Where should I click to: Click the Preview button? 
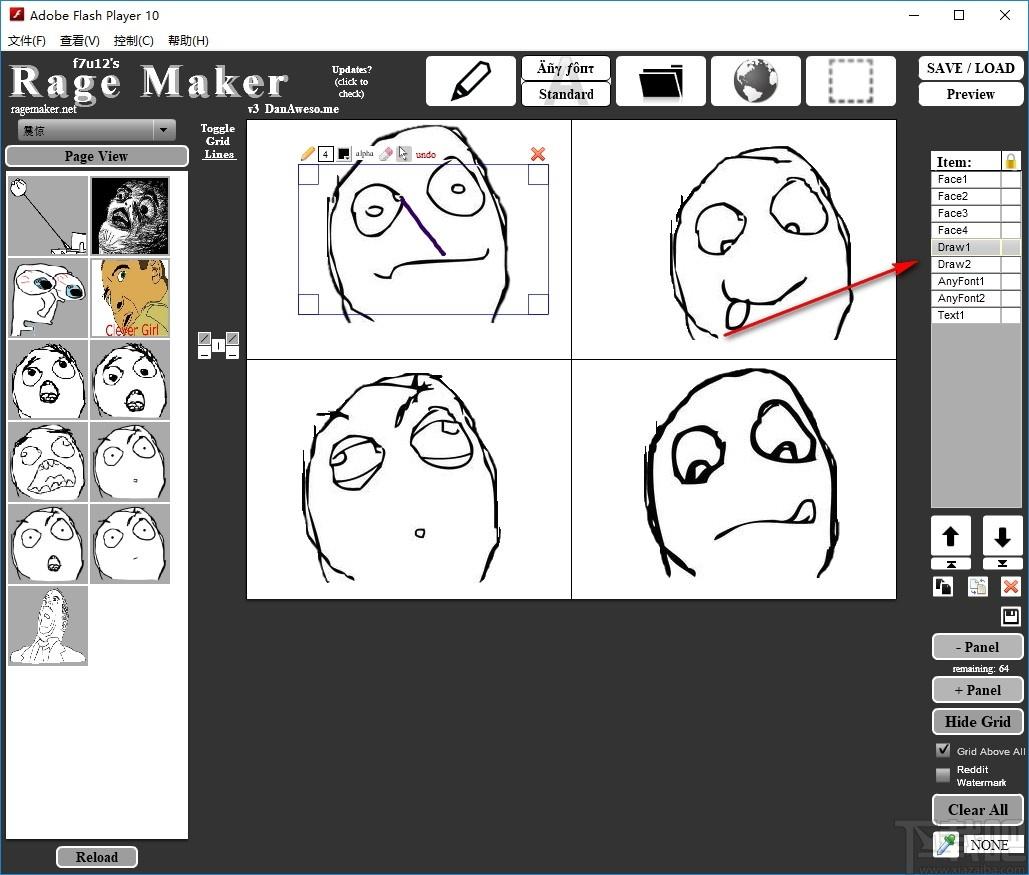pos(971,94)
